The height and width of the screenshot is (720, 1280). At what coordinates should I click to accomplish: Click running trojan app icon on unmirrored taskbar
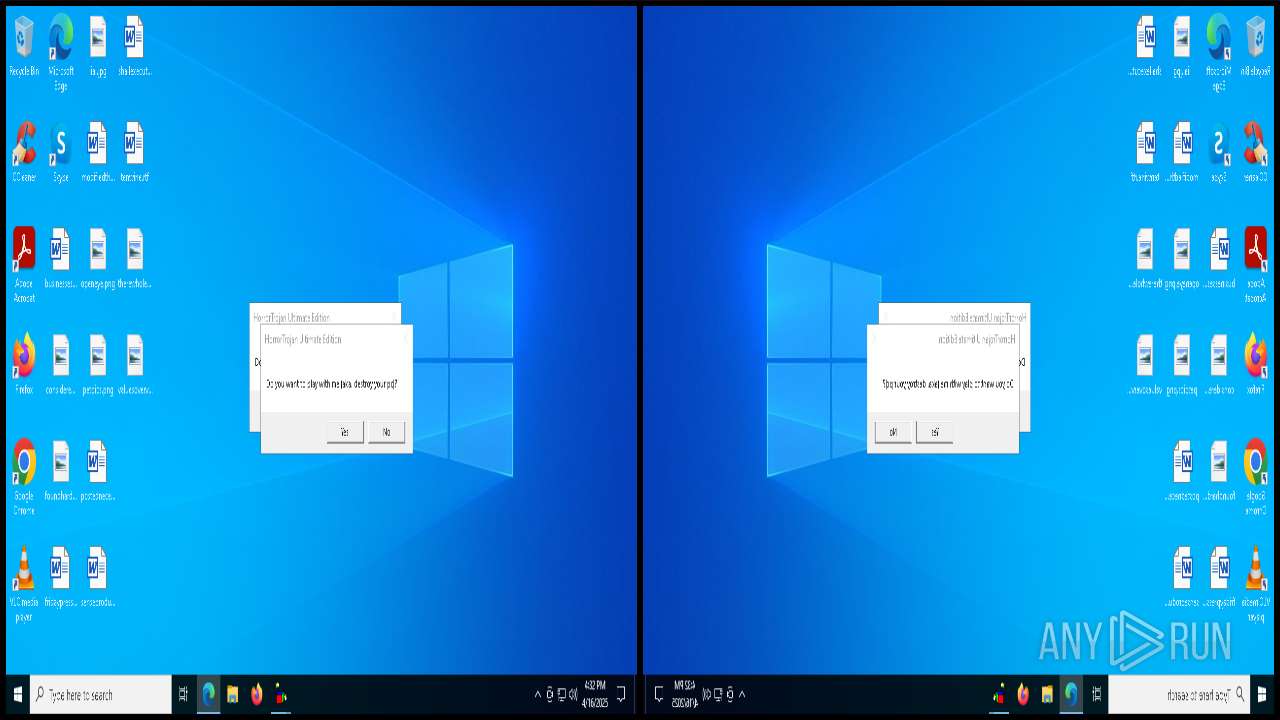point(281,694)
